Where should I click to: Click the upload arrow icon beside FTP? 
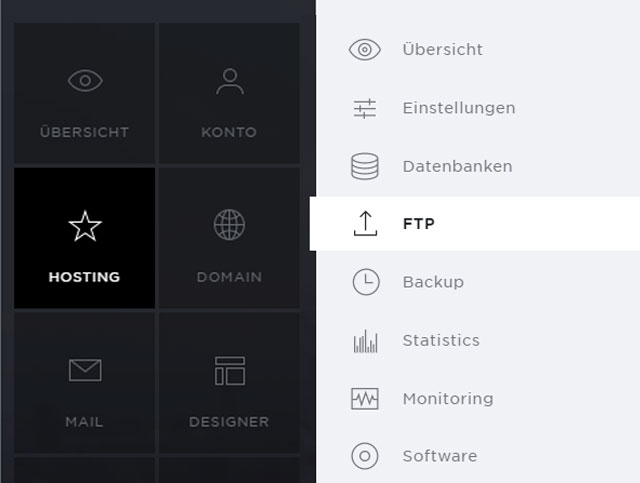tap(365, 223)
